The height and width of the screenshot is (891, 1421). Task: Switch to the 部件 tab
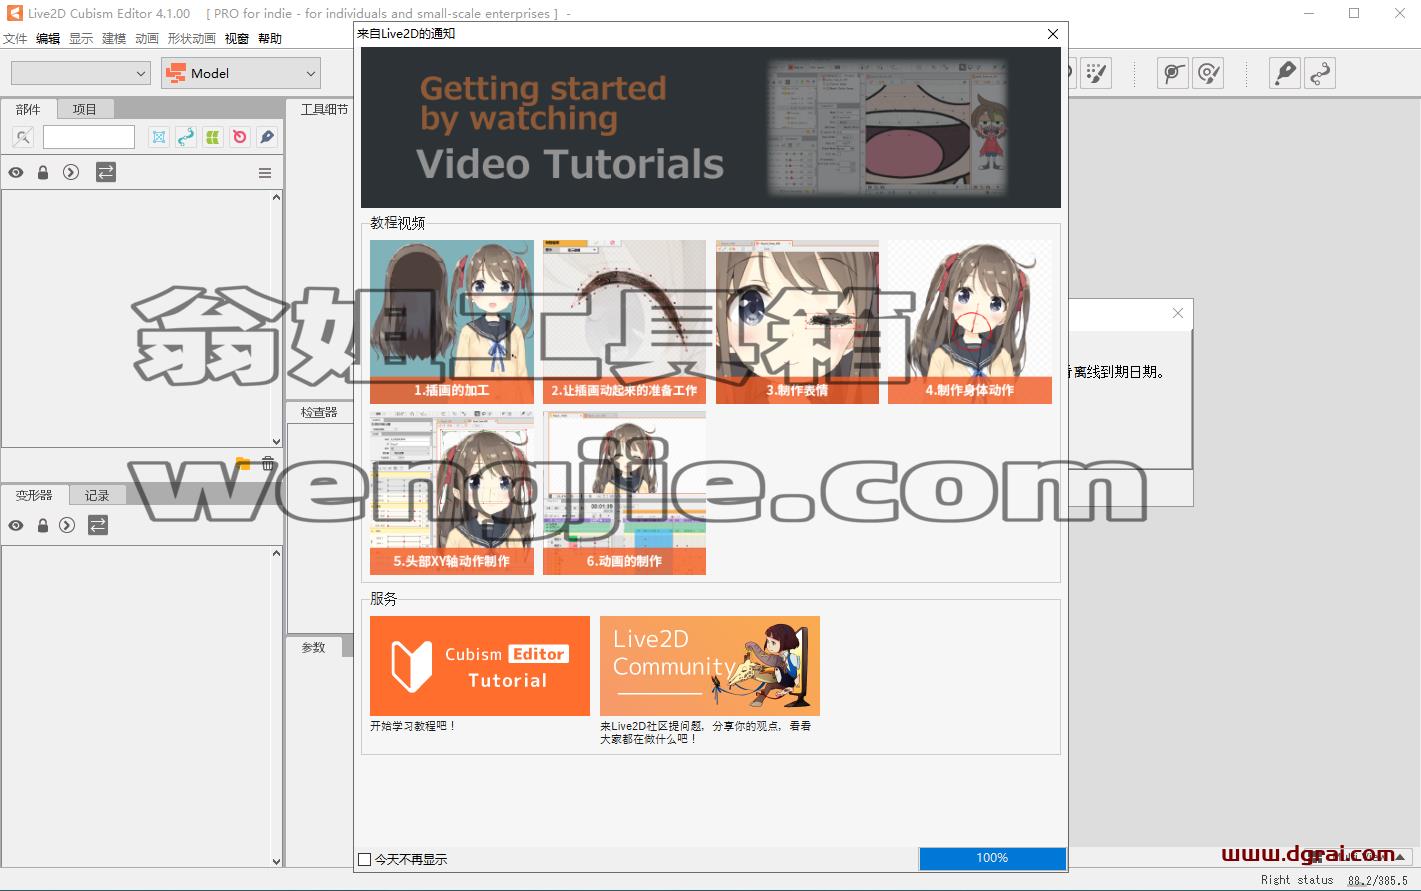pyautogui.click(x=29, y=109)
